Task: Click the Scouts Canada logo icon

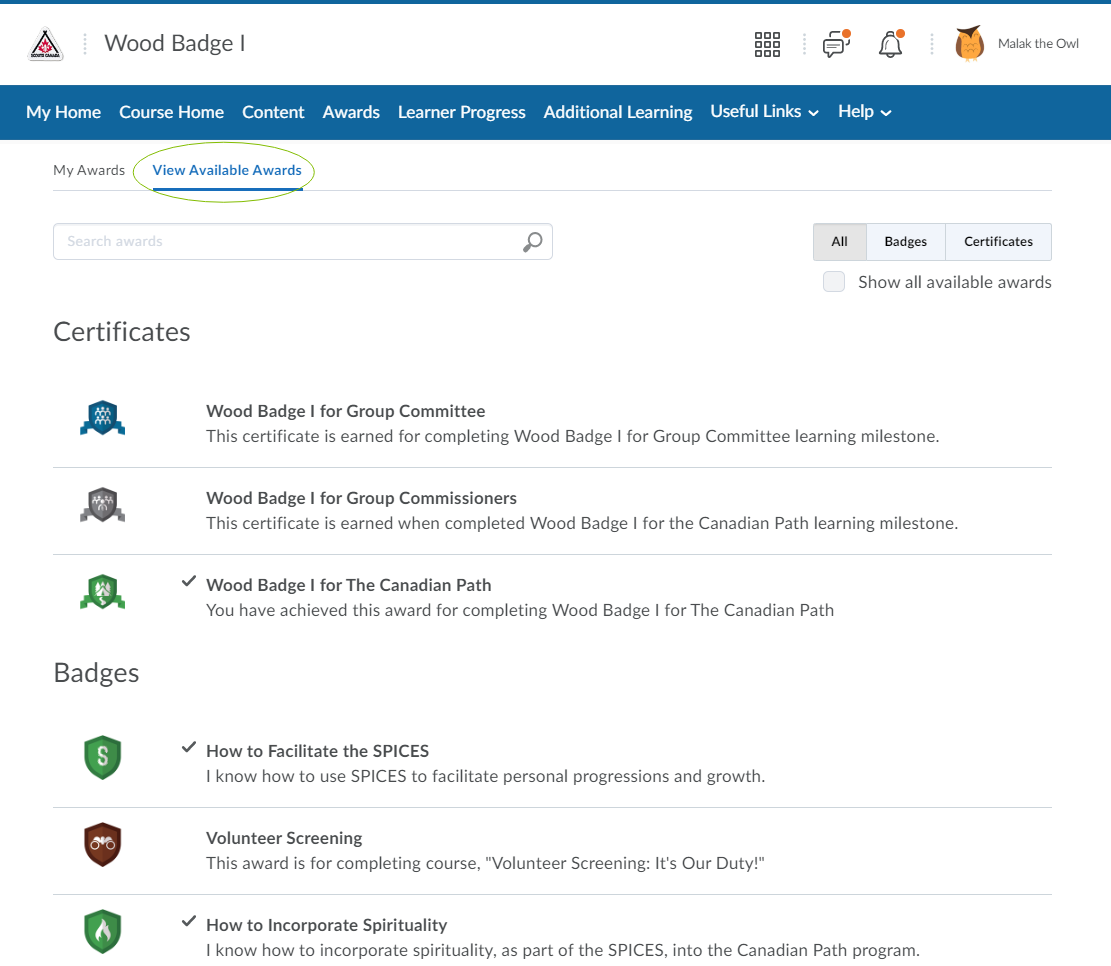Action: coord(45,44)
